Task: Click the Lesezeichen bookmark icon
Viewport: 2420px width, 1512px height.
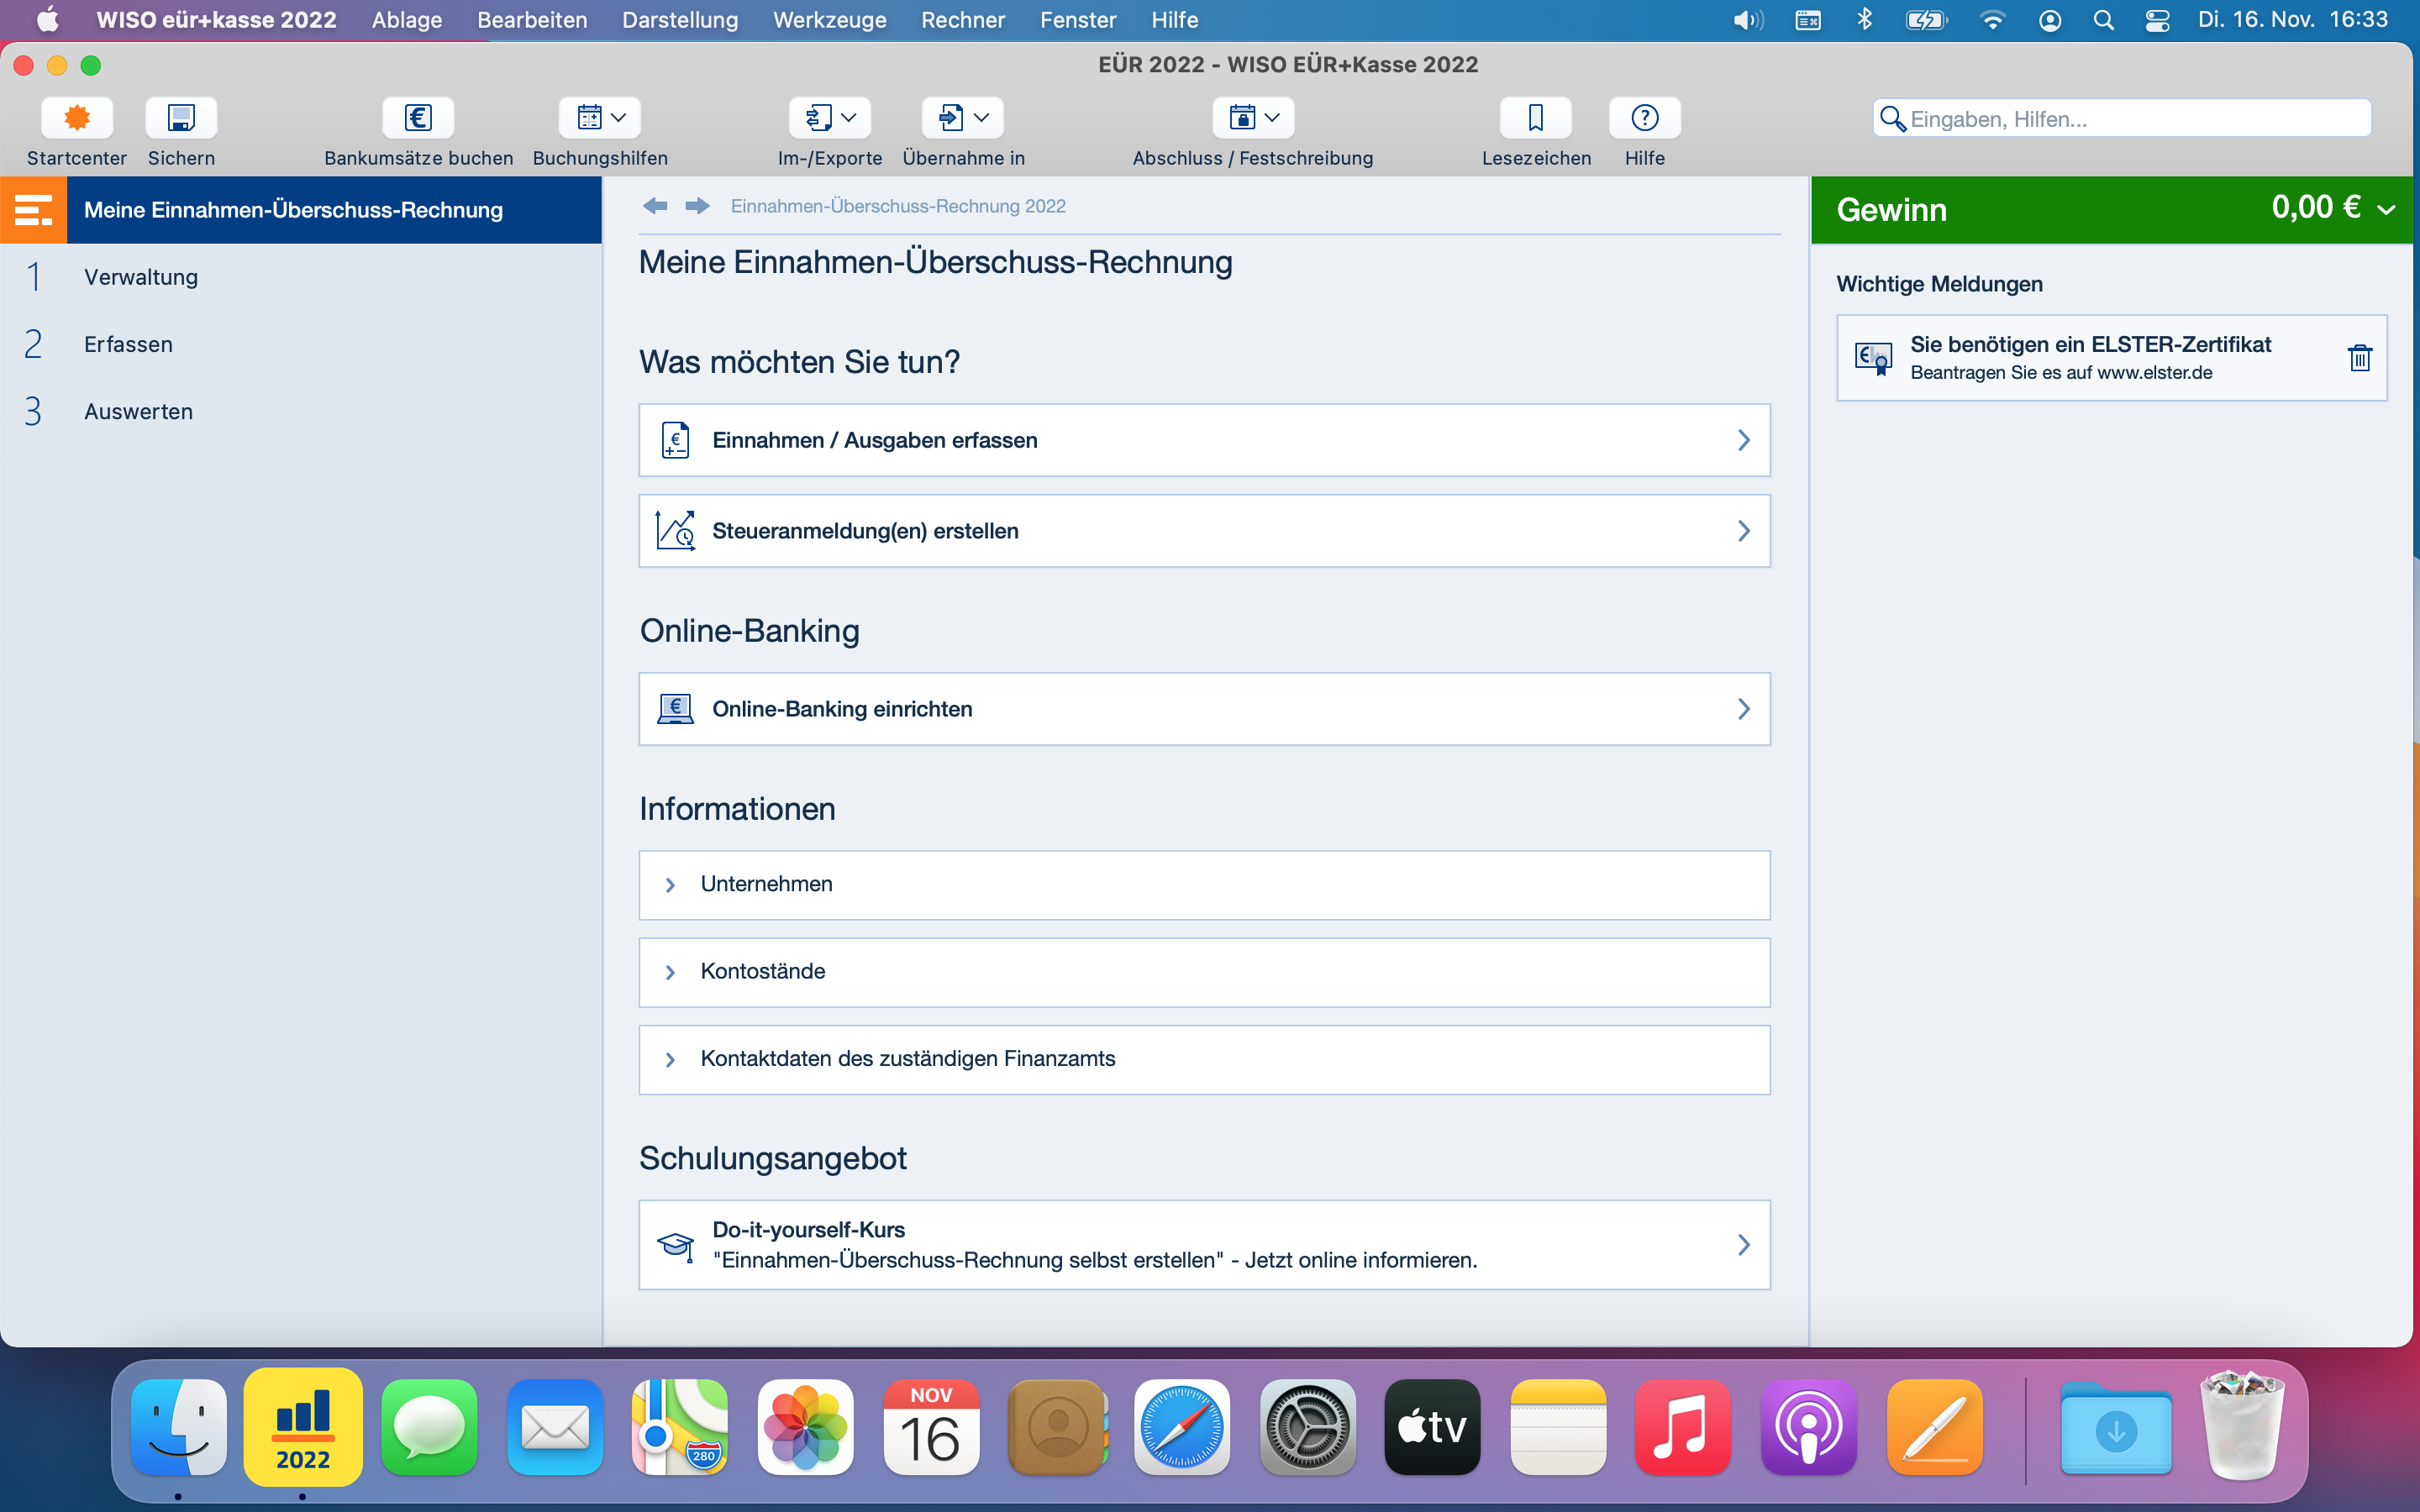Action: point(1536,118)
